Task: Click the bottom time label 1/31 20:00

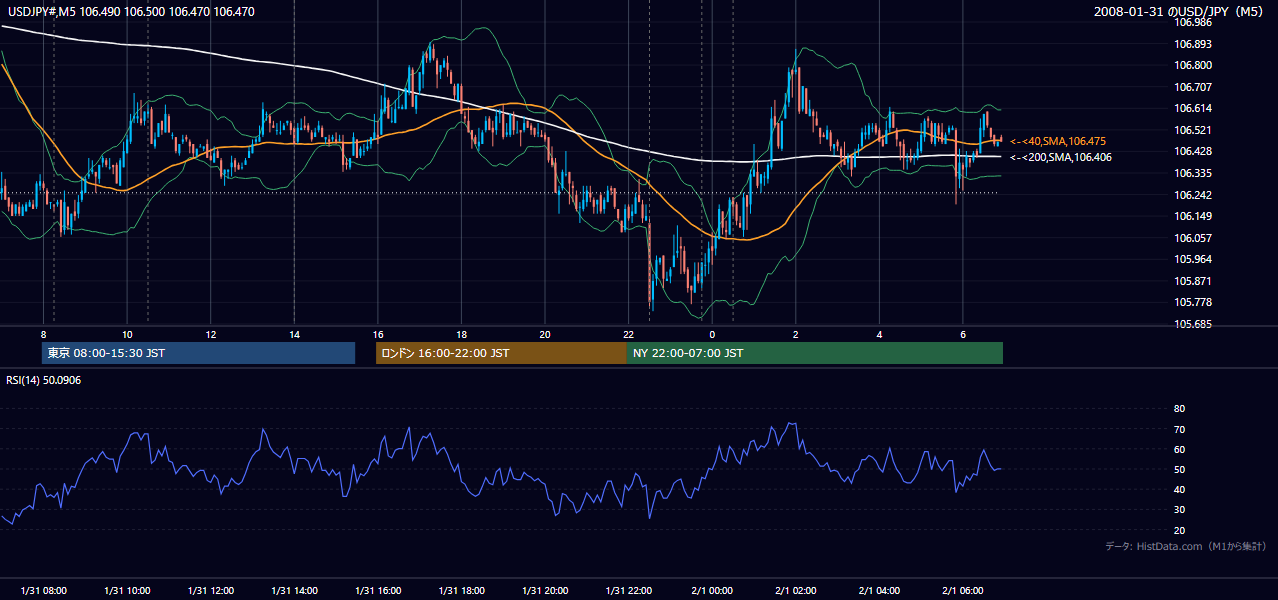Action: pyautogui.click(x=544, y=590)
